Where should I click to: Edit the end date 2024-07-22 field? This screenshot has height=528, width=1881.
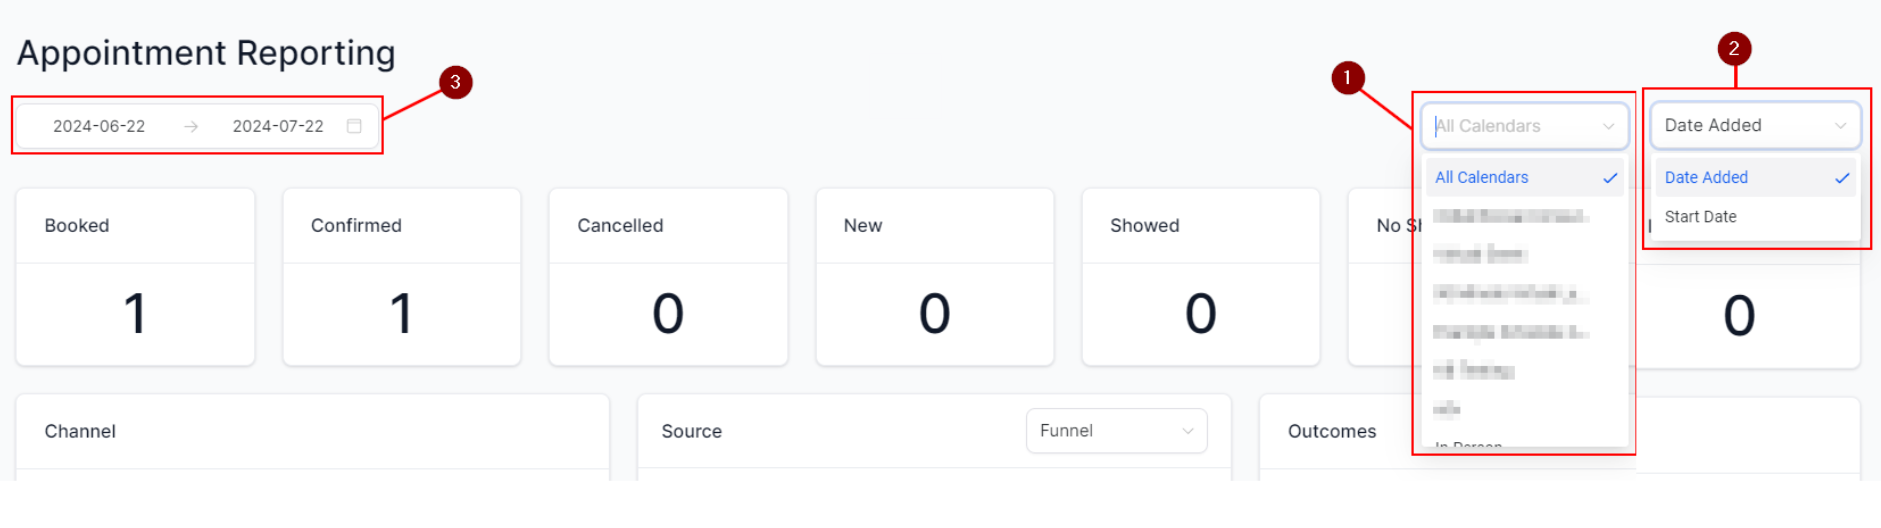278,126
